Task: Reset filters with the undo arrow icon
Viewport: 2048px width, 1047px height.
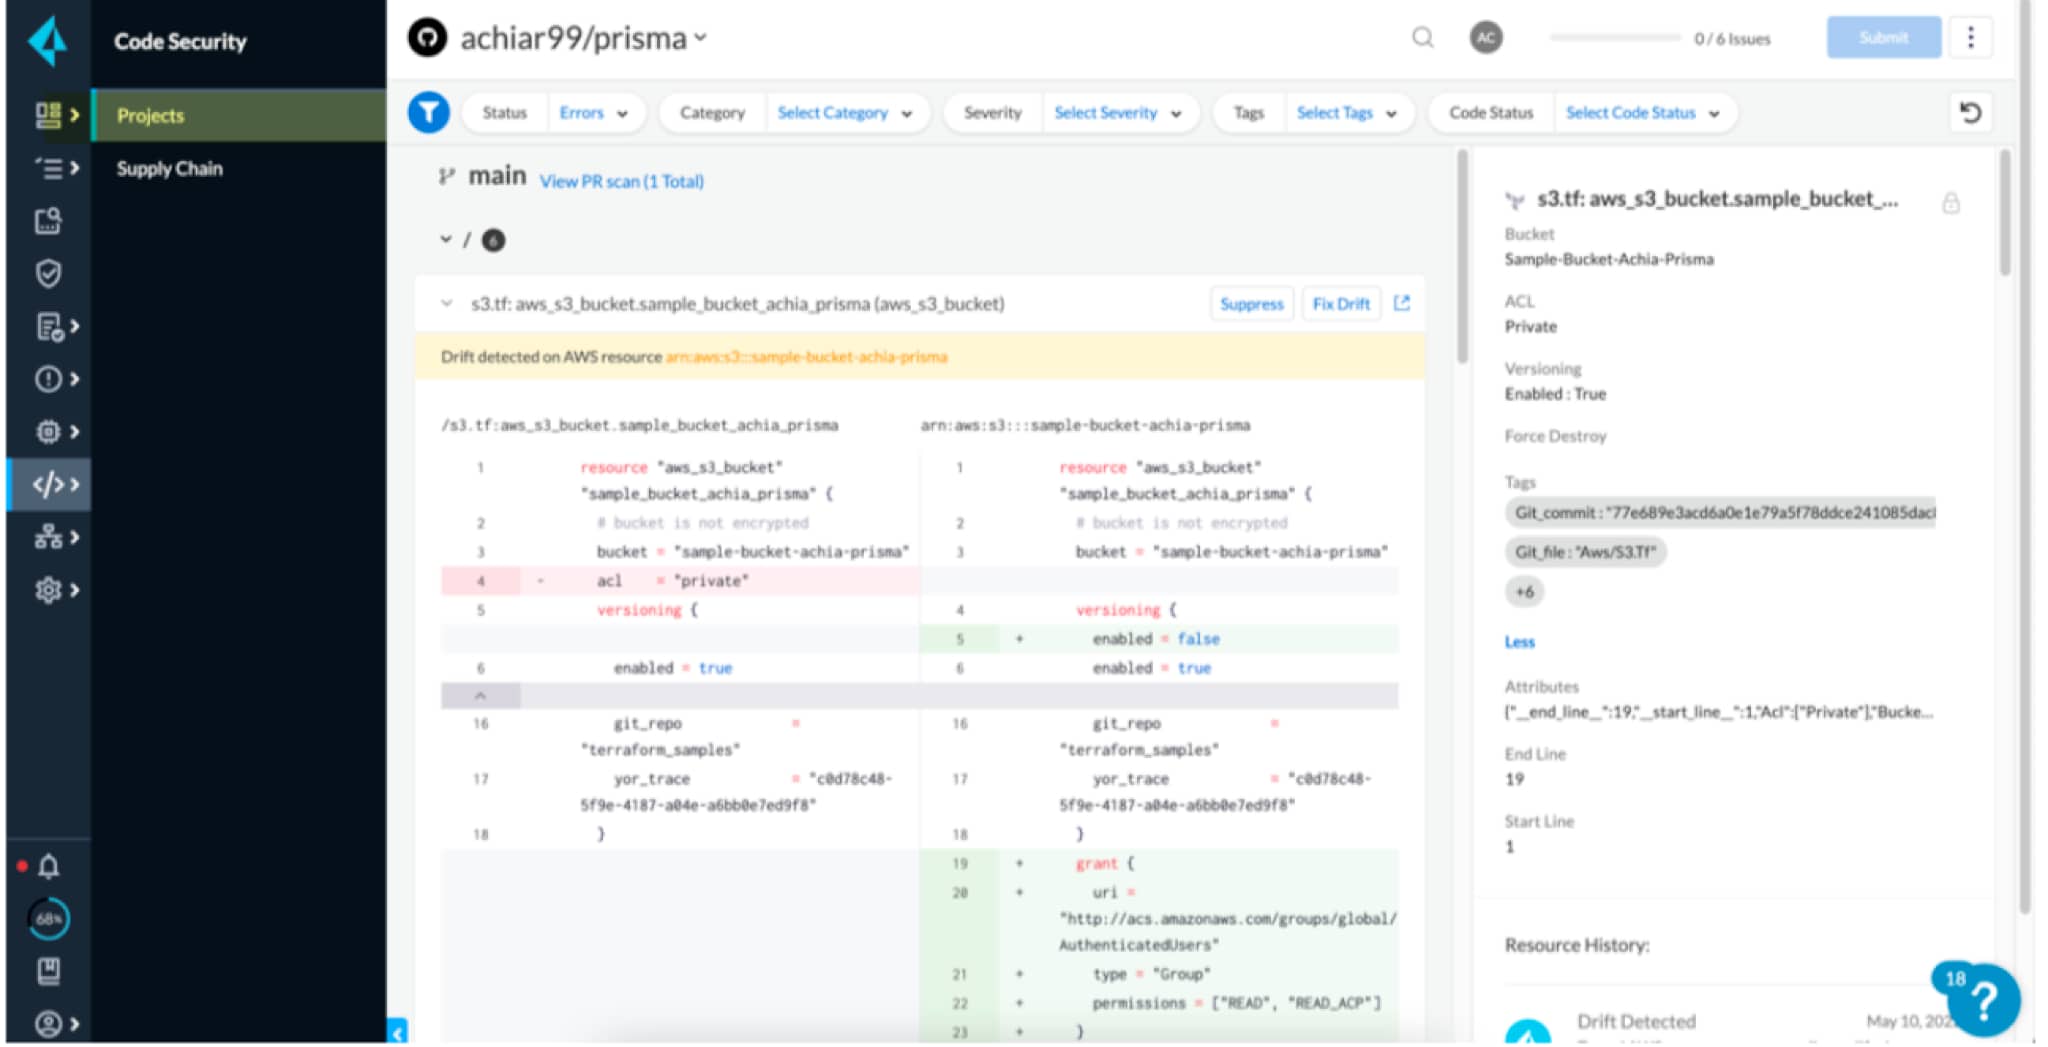Action: pos(1970,112)
